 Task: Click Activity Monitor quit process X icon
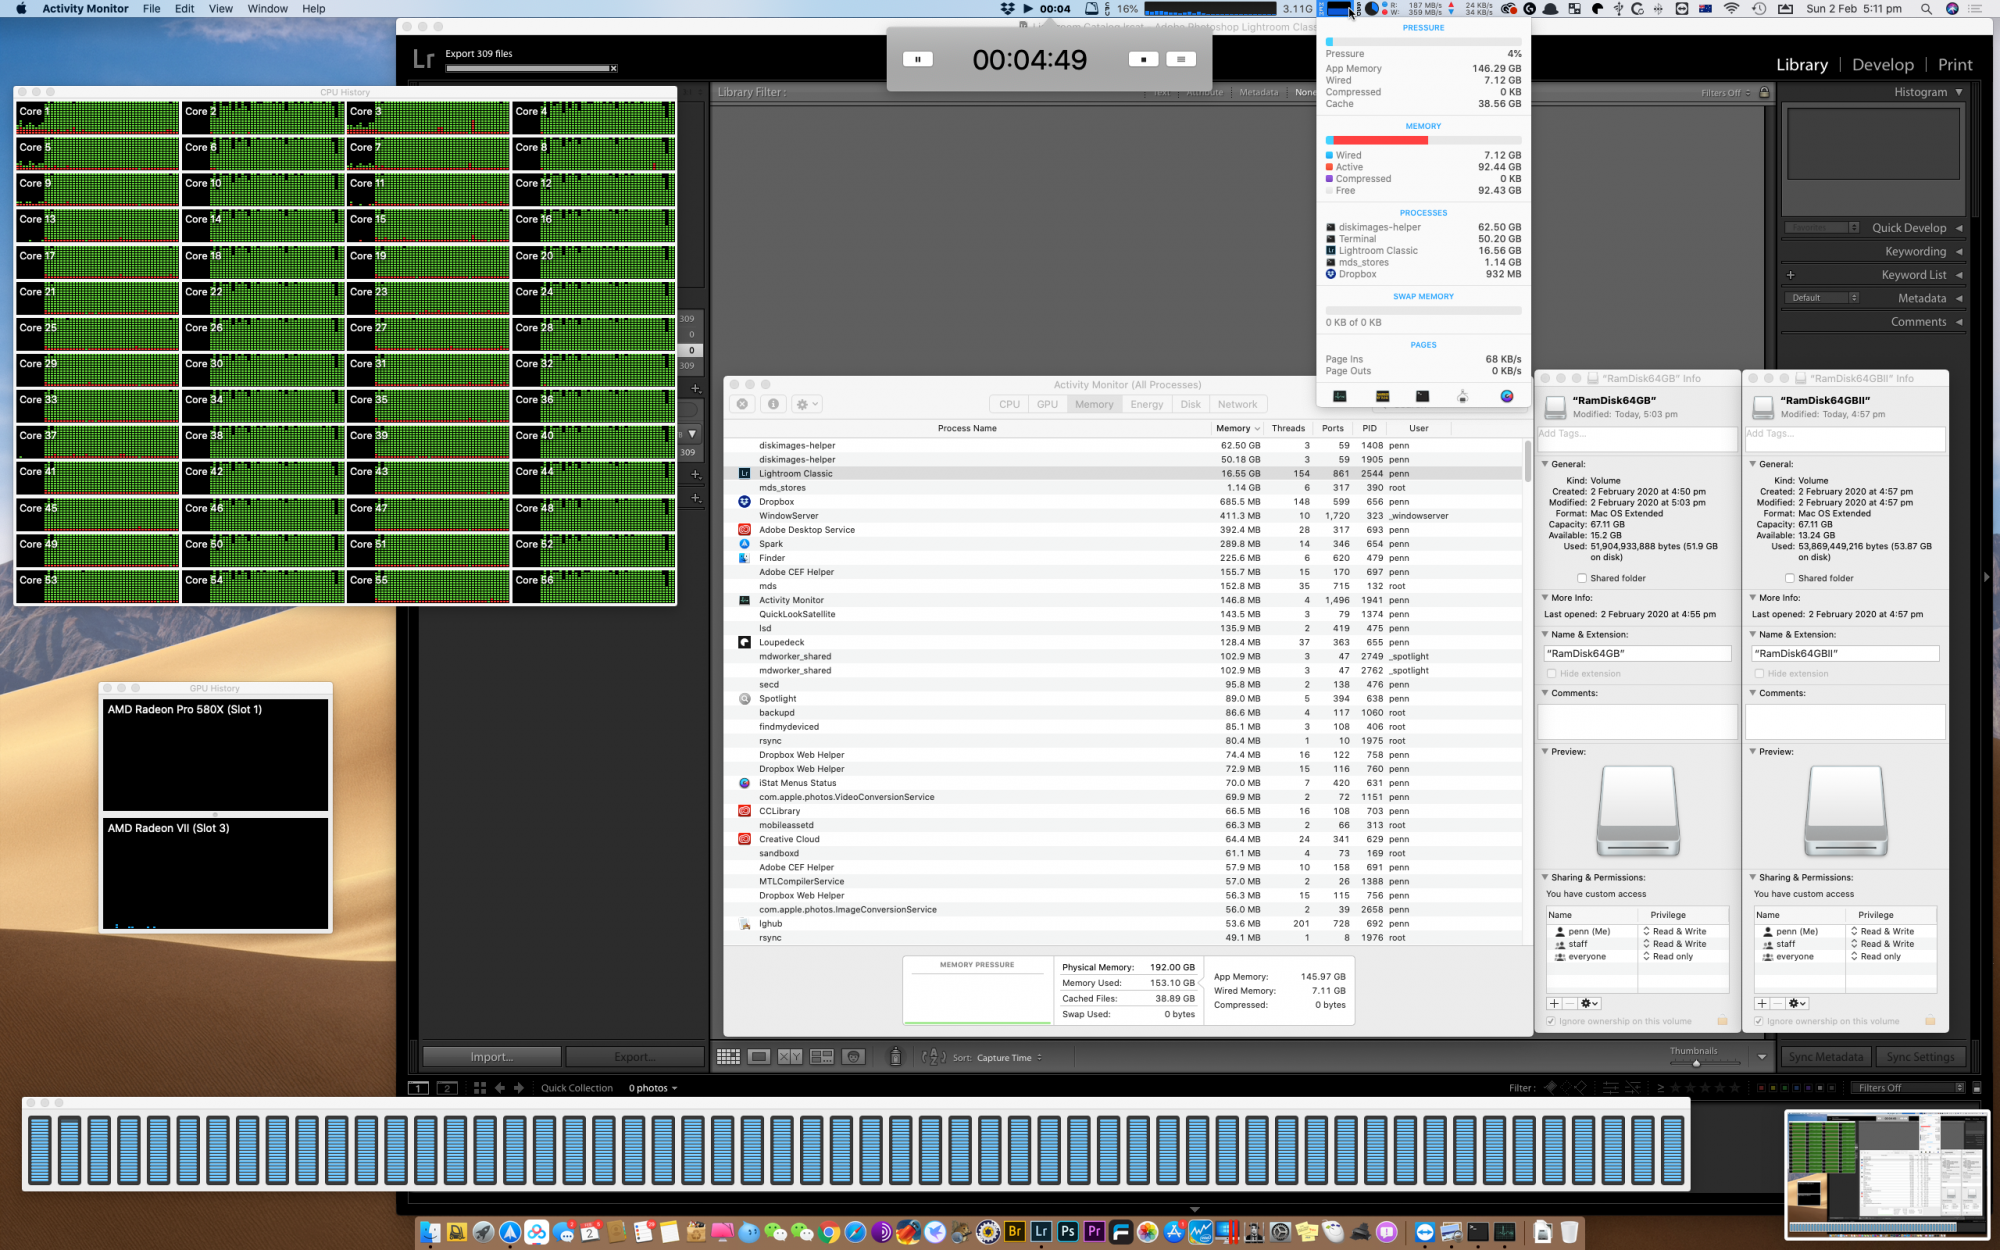pos(742,404)
